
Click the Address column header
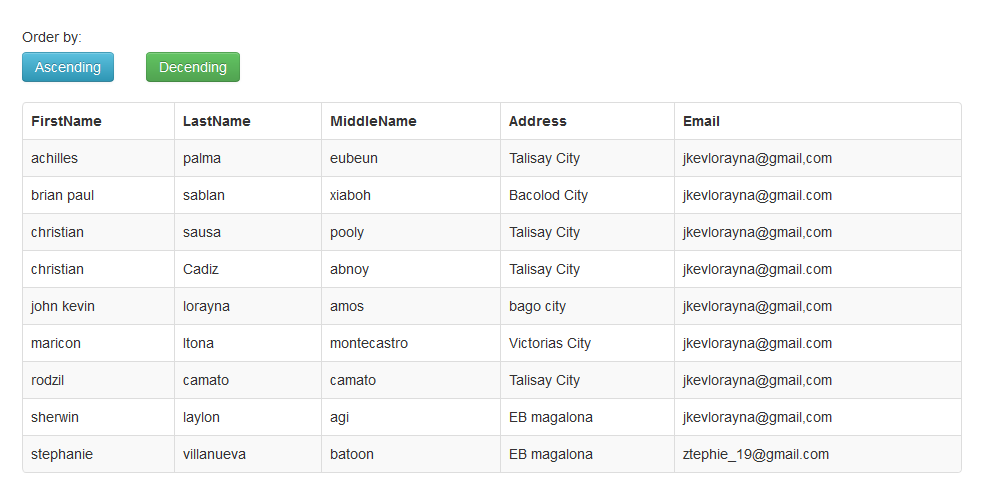(587, 122)
